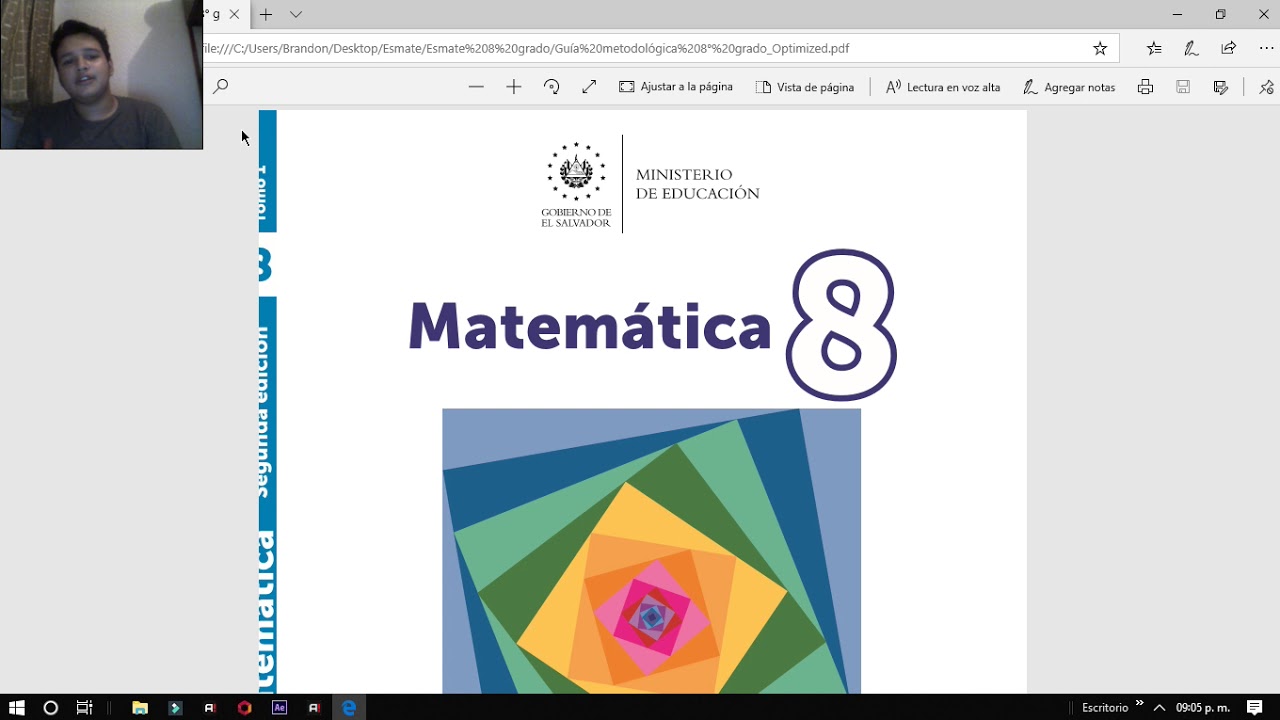Screen dimensions: 1280x720
Task: Expand the Escritorio toolbar chevron
Action: pyautogui.click(x=1139, y=703)
